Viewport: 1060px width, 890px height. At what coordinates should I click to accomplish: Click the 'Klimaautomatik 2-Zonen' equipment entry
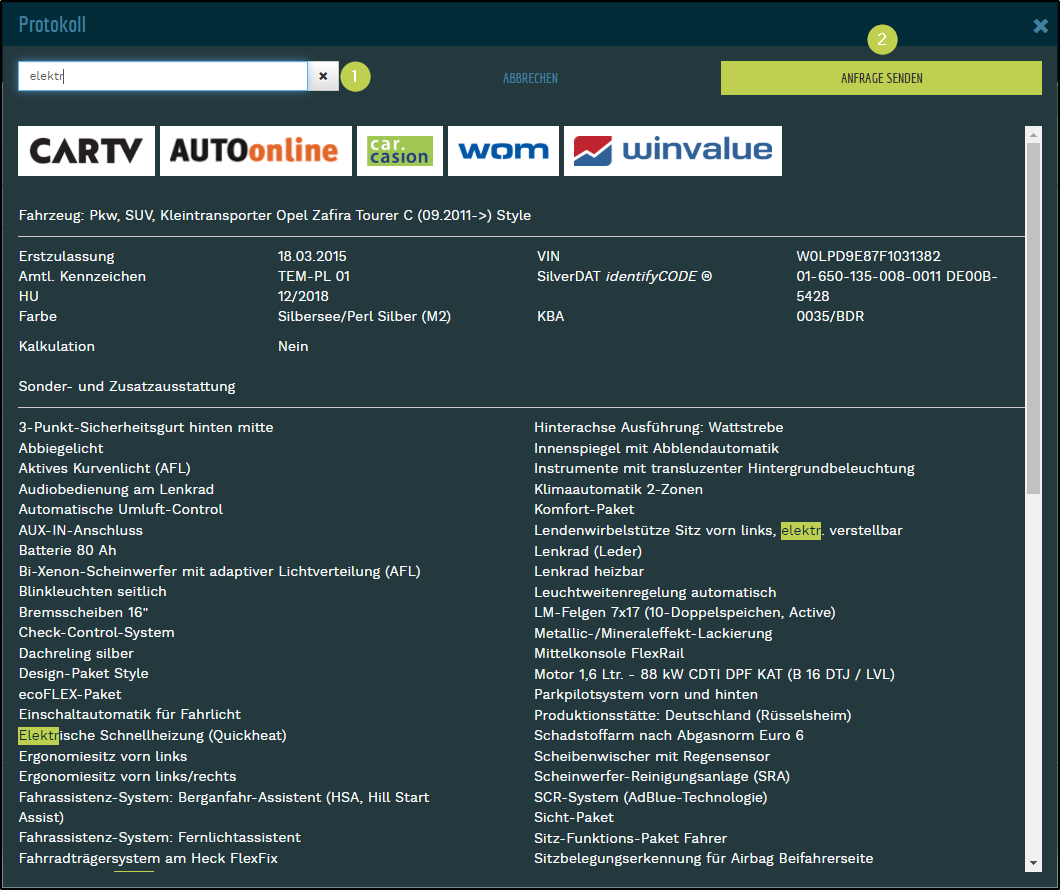(x=618, y=489)
